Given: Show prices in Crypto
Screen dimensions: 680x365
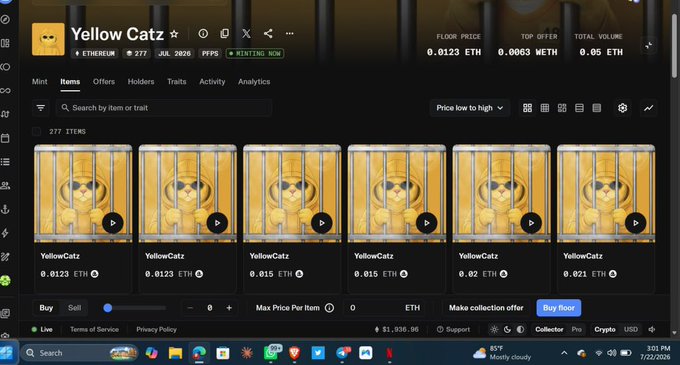Looking at the screenshot, I should click(605, 329).
